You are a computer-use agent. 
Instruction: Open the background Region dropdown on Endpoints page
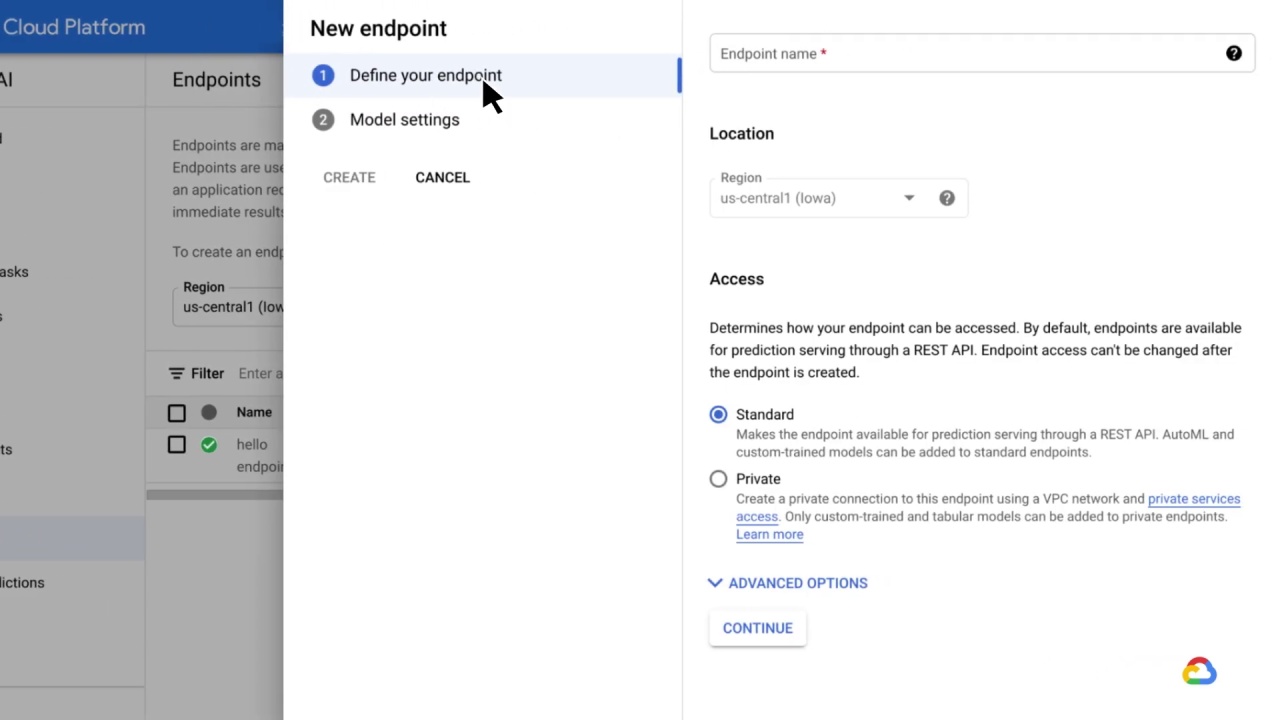(x=229, y=306)
